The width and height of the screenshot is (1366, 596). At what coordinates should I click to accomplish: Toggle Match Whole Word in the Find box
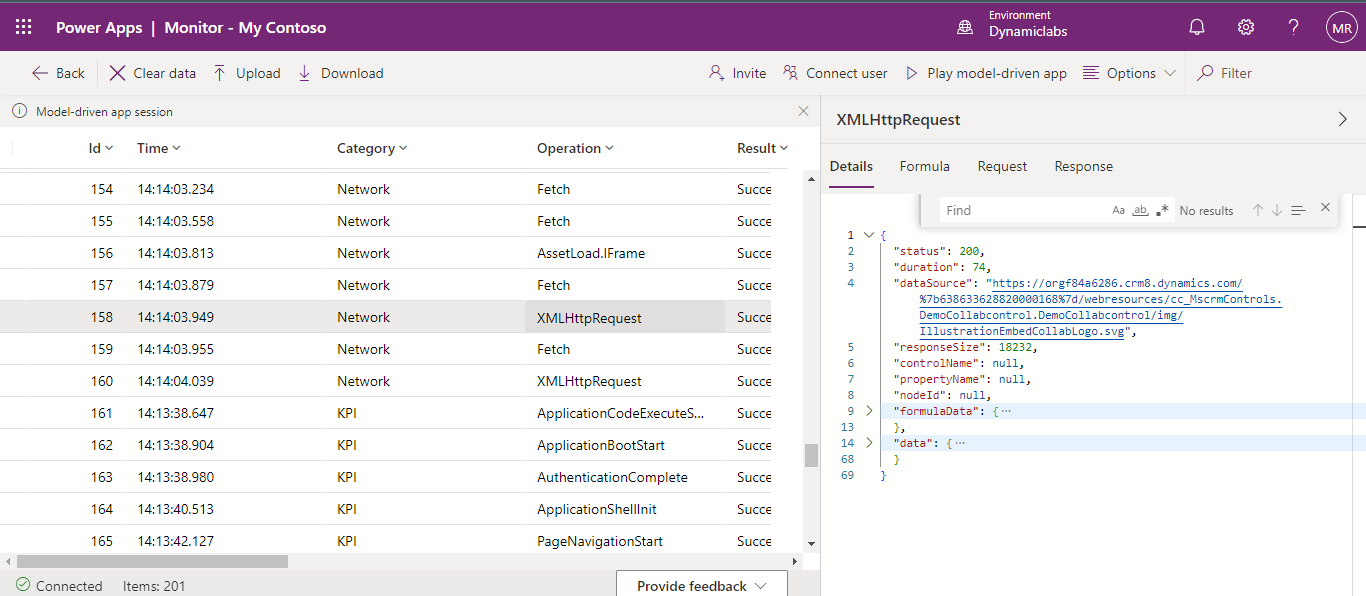tap(1140, 210)
